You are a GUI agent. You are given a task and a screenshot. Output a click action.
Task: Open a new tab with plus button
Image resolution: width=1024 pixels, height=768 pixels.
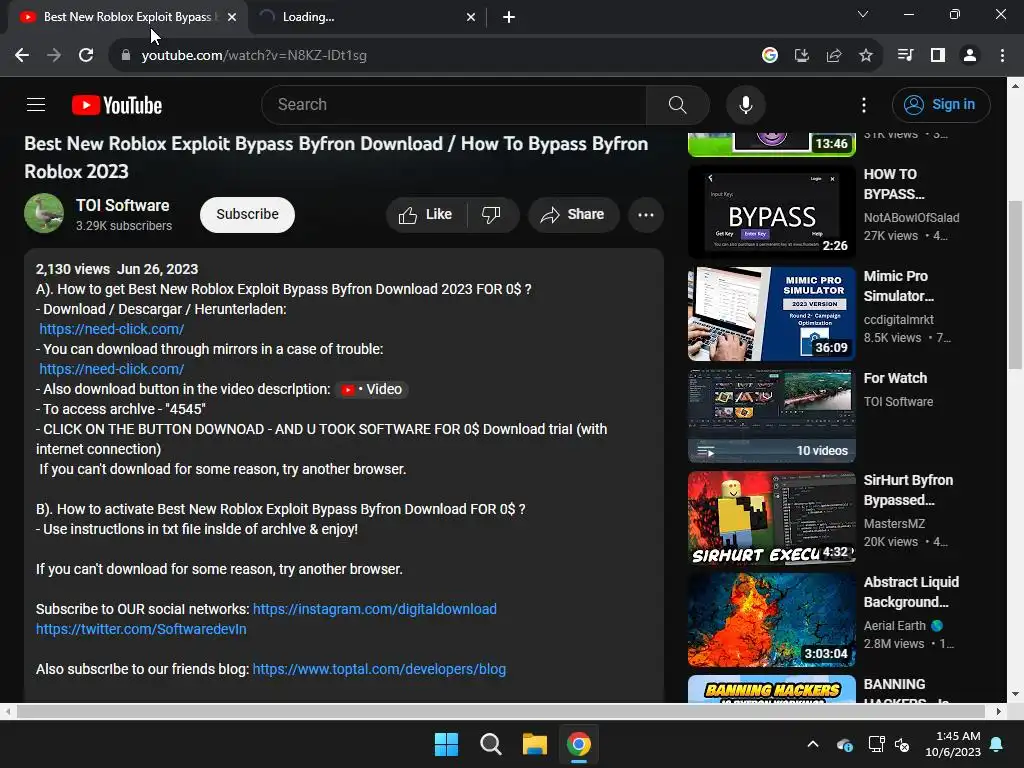[x=509, y=17]
